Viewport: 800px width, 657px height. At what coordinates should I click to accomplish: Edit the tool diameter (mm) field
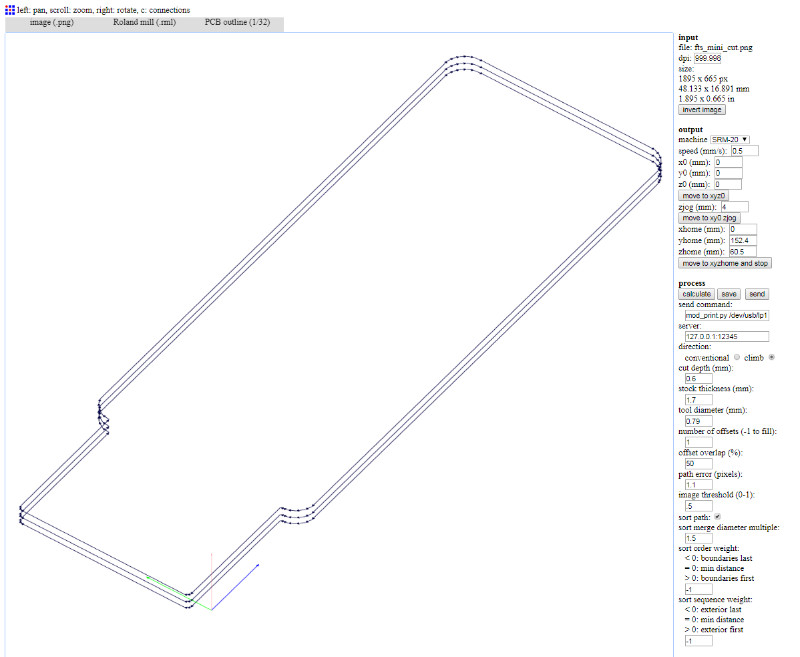(x=698, y=421)
